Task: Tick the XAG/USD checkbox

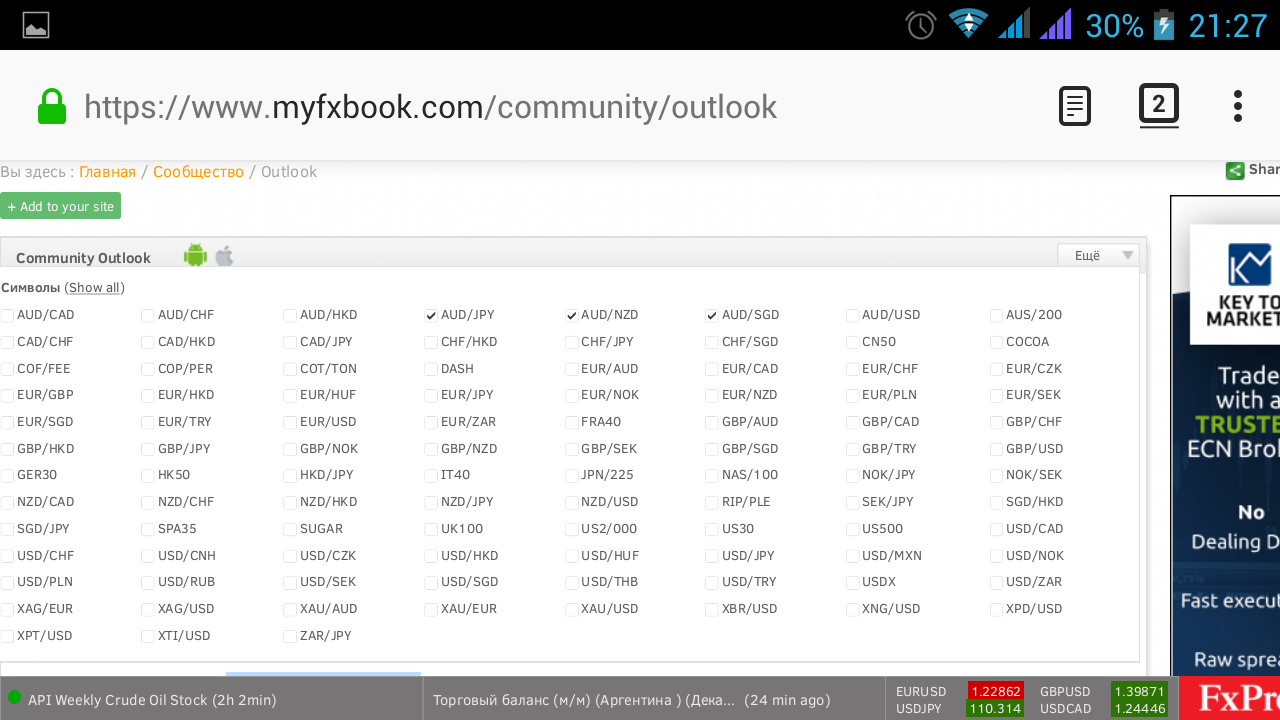Action: pos(148,610)
